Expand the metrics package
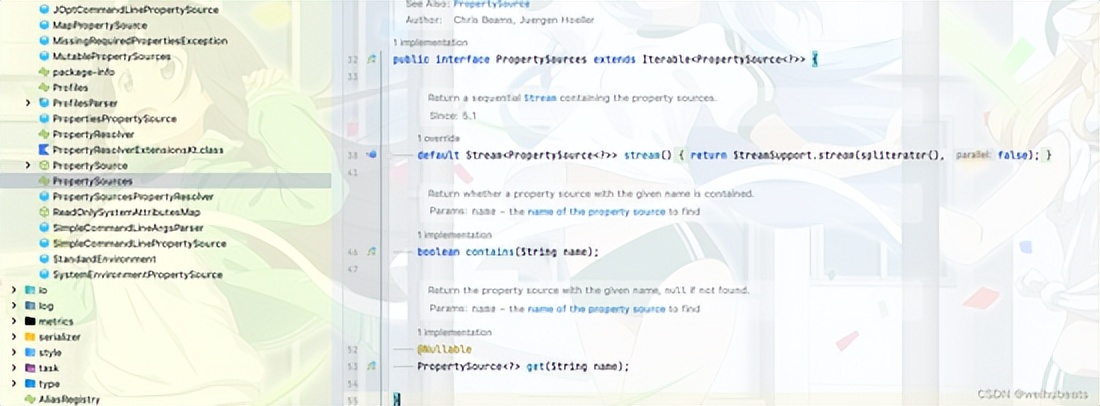The width and height of the screenshot is (1100, 406). point(13,321)
